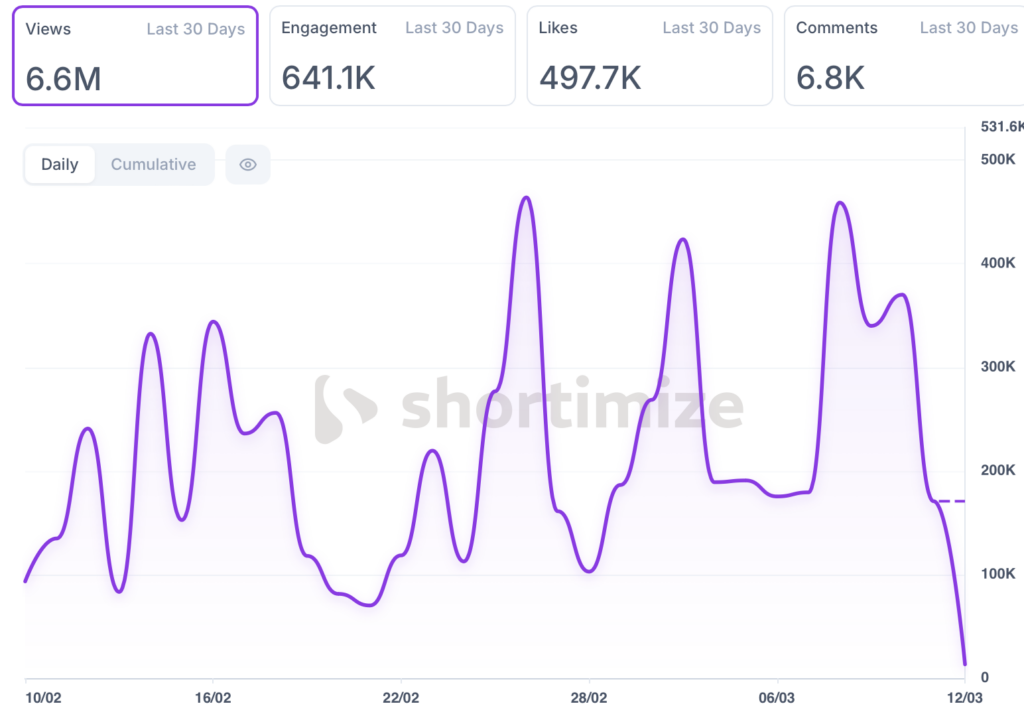The width and height of the screenshot is (1024, 714).
Task: Open Last 30 Days on Comments card
Action: (968, 29)
